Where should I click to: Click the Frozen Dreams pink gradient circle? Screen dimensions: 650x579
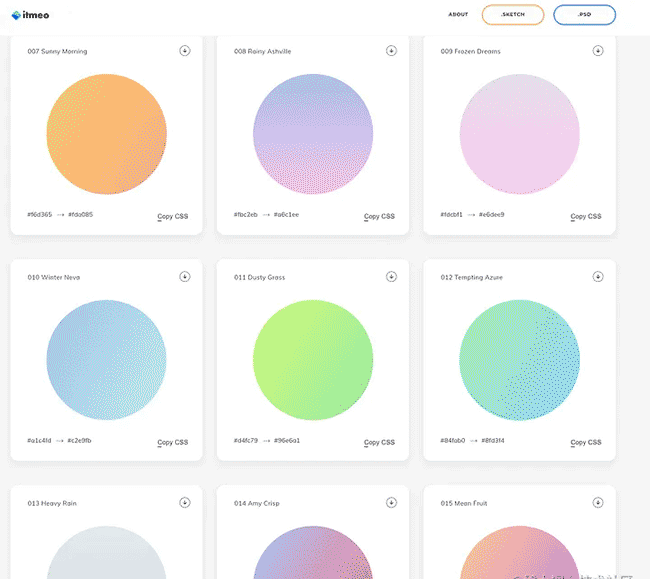coord(519,134)
